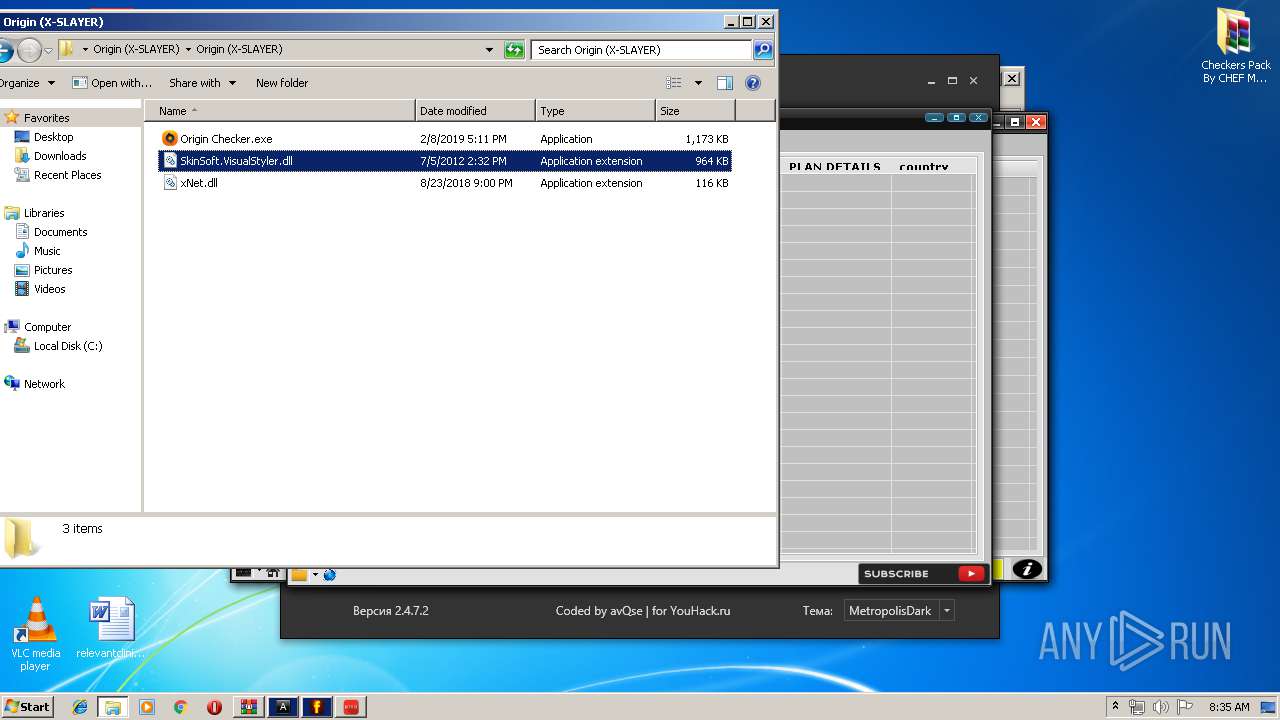
Task: Open Downloads in the navigation pane
Action: click(x=60, y=156)
